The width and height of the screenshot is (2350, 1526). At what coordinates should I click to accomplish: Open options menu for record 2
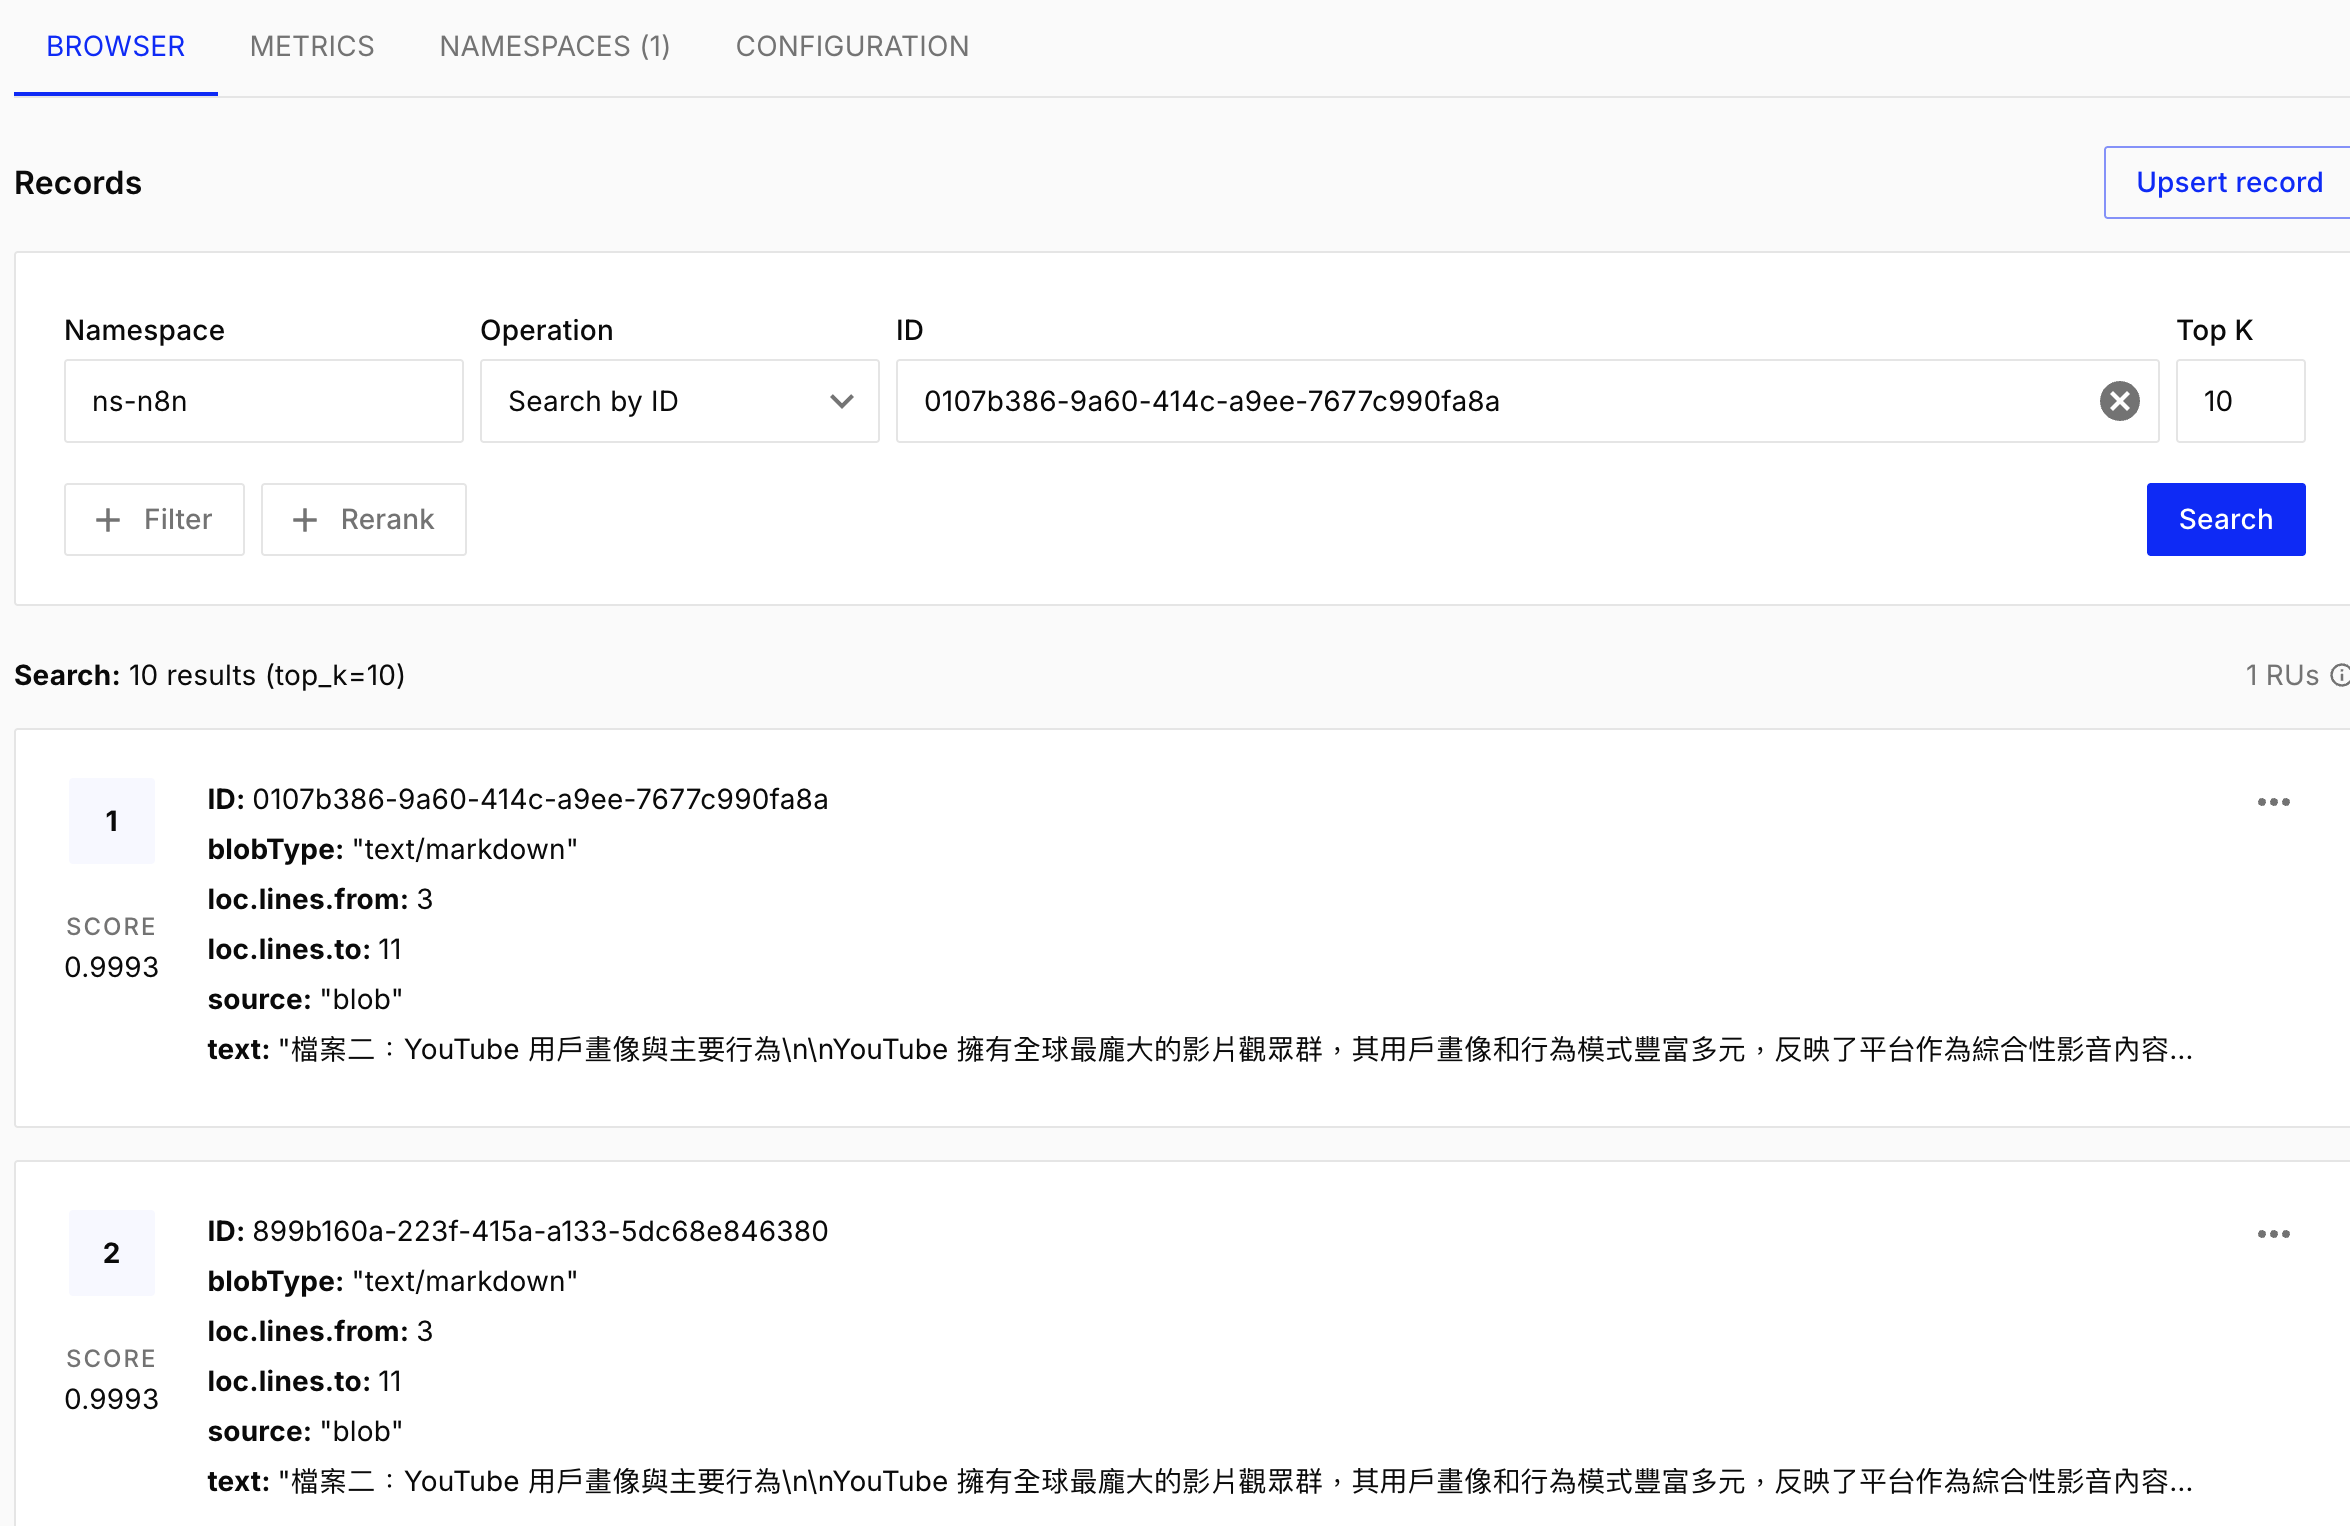[x=2273, y=1234]
